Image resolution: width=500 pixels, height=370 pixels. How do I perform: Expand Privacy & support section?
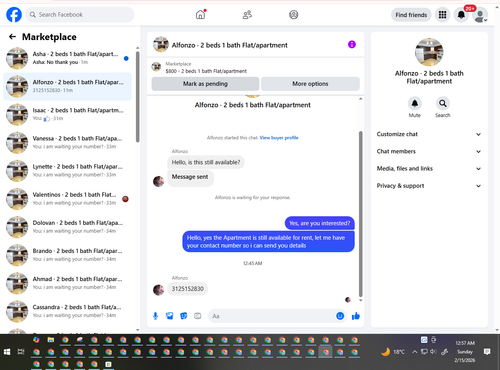click(x=429, y=186)
